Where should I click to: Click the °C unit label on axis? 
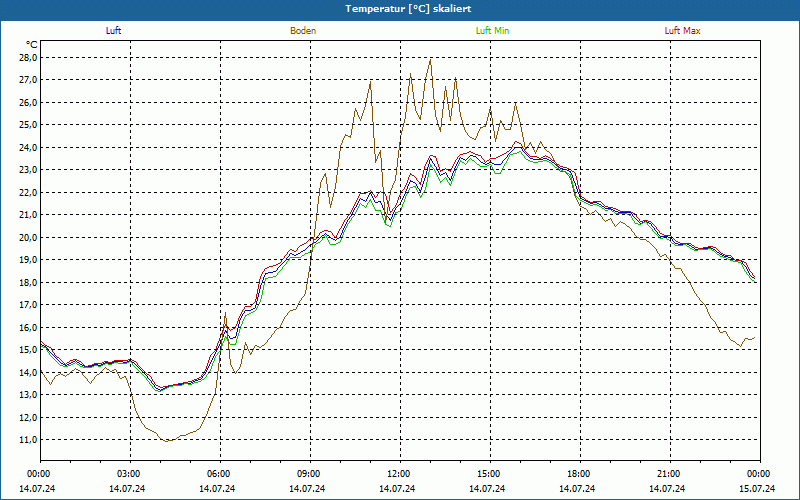[x=31, y=45]
